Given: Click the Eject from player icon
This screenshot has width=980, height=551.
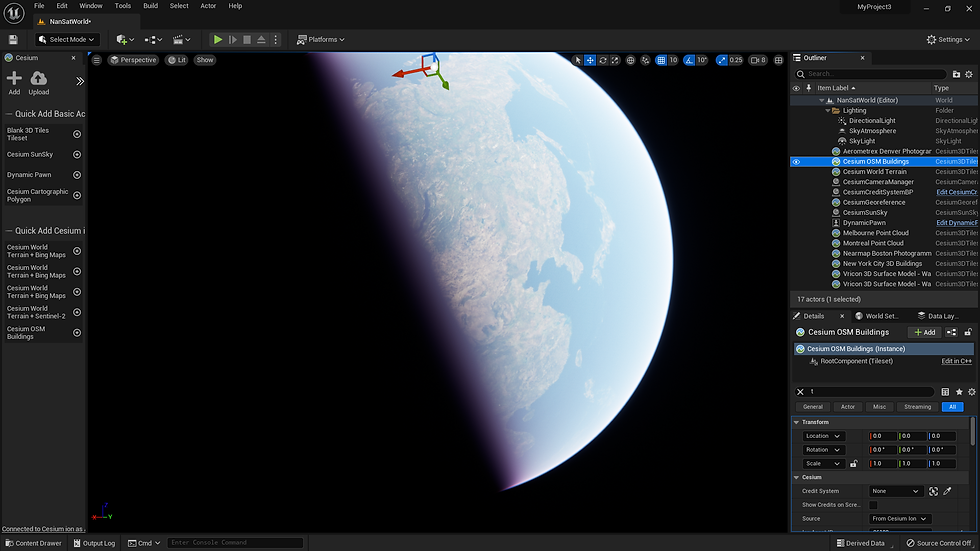Looking at the screenshot, I should point(261,39).
